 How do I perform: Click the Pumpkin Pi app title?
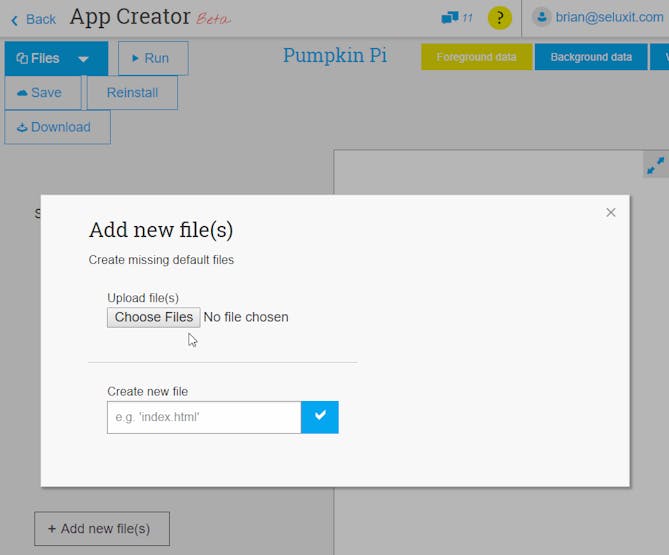(335, 56)
